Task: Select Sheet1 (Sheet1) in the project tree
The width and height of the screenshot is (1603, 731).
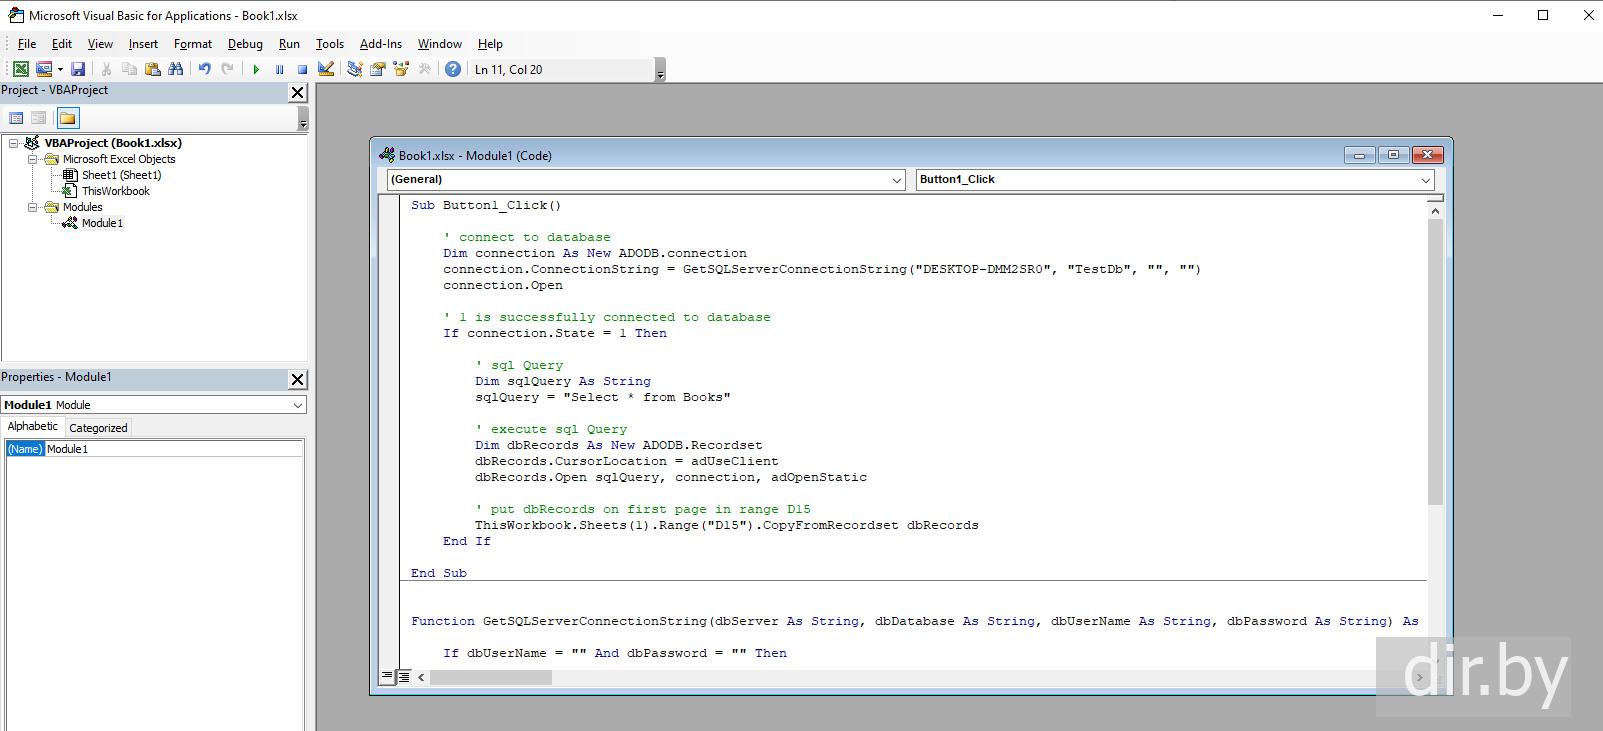Action: (121, 175)
